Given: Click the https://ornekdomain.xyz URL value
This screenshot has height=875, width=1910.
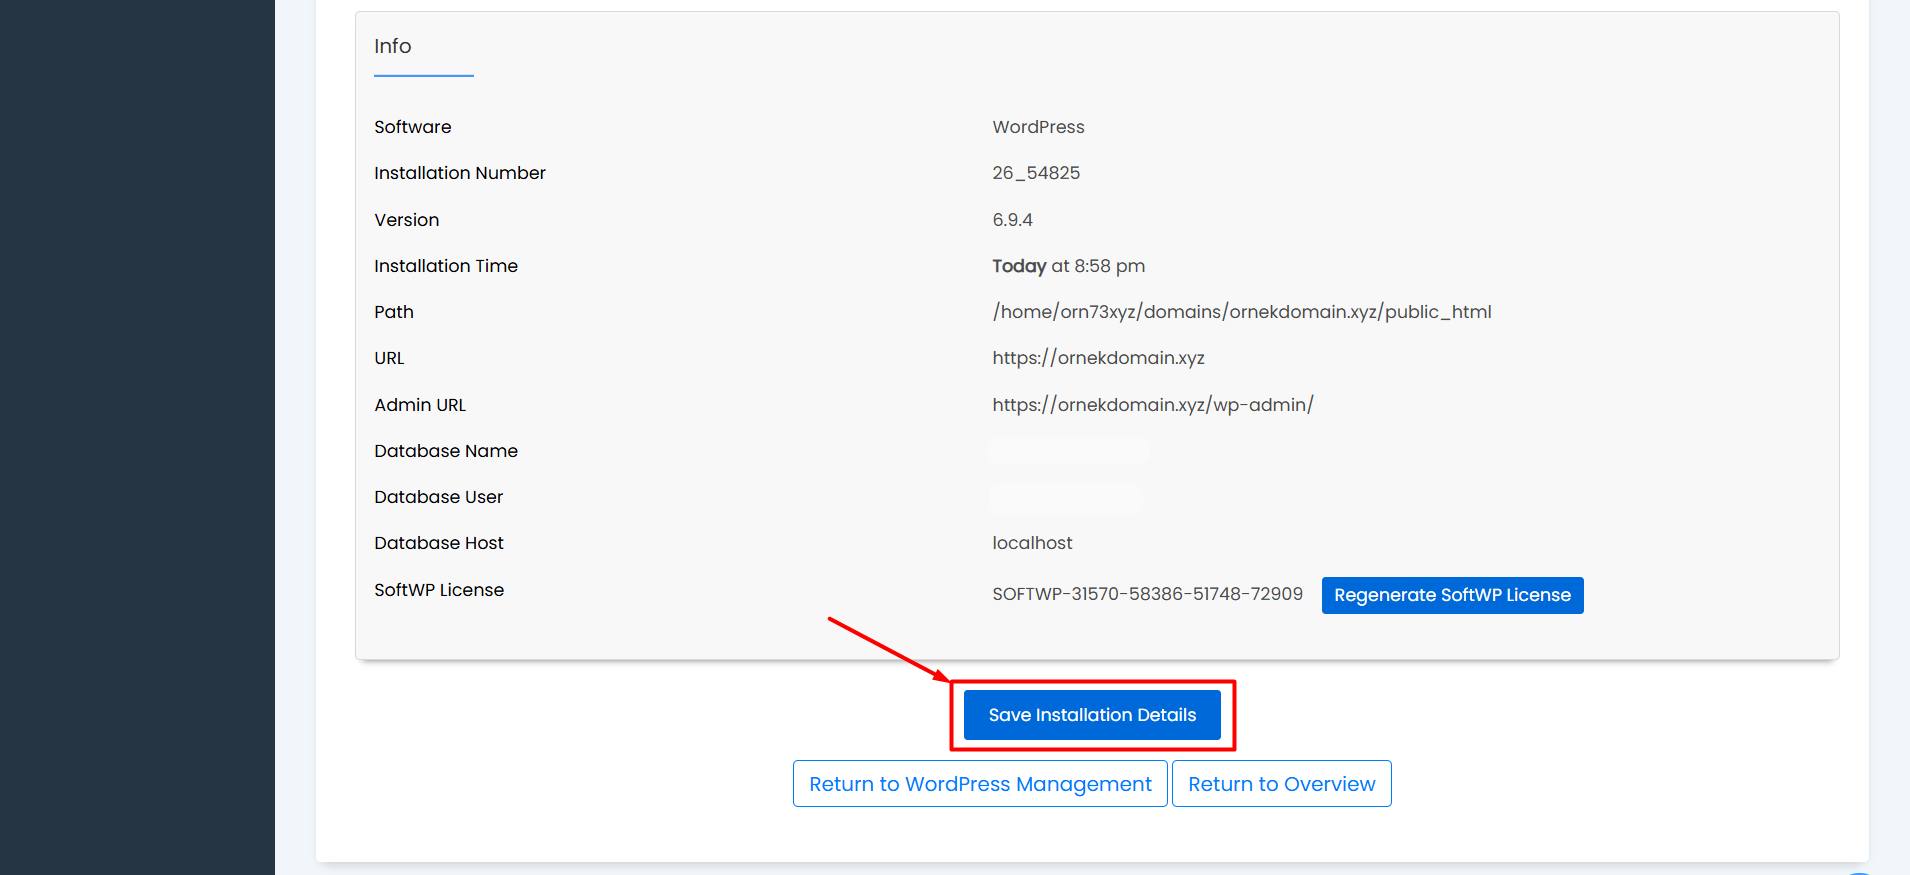Looking at the screenshot, I should tap(1098, 358).
